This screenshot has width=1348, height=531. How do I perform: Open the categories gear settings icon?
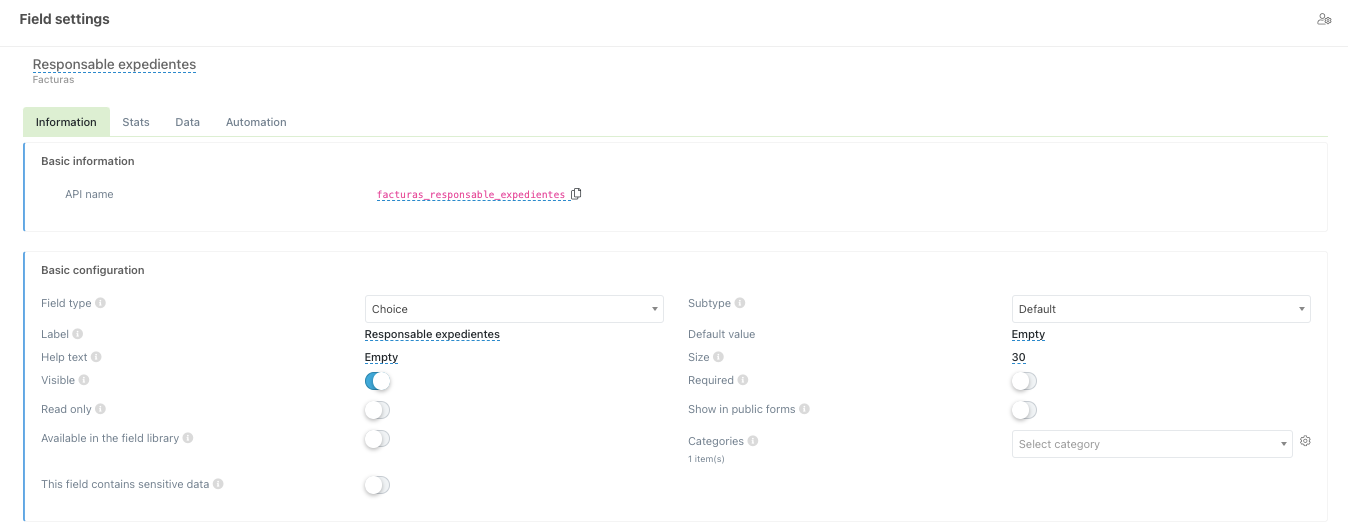[x=1305, y=441]
